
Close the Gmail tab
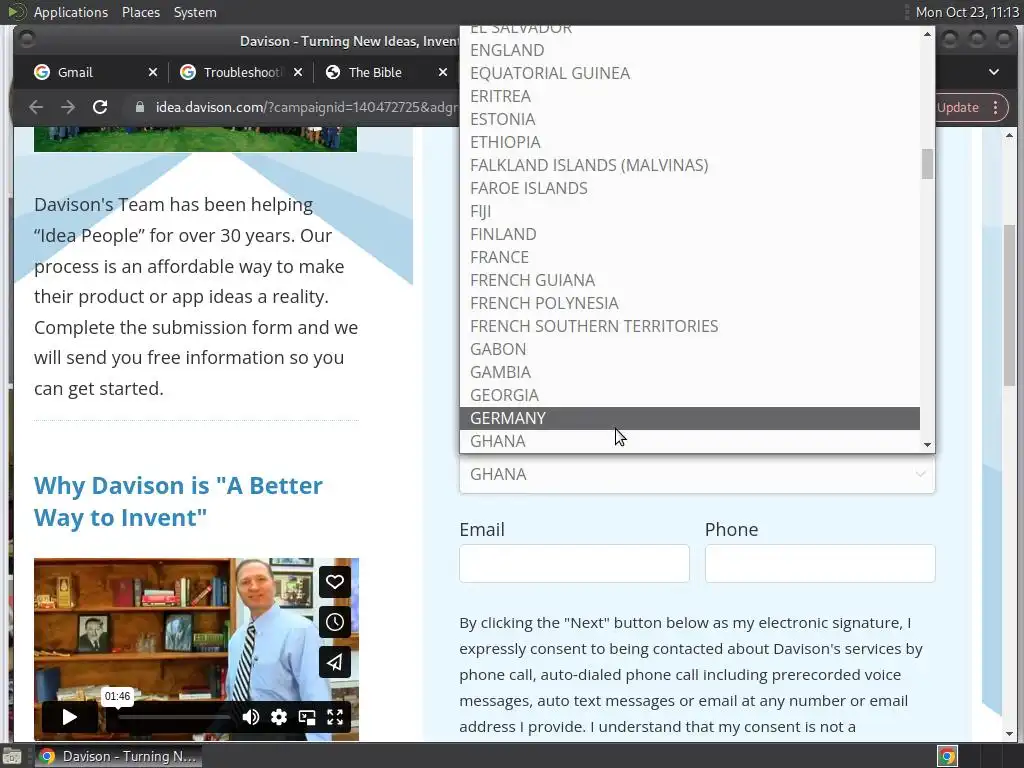point(153,72)
